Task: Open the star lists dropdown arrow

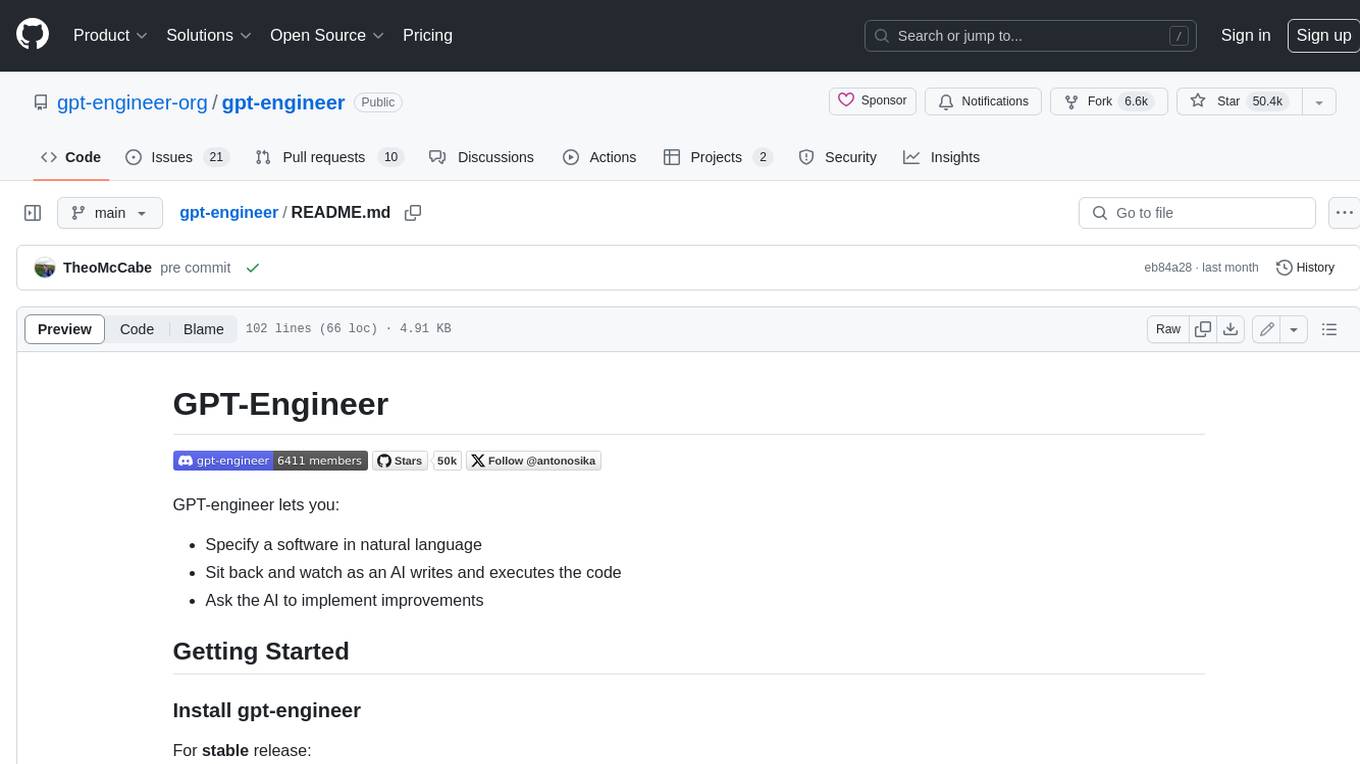Action: [1319, 101]
